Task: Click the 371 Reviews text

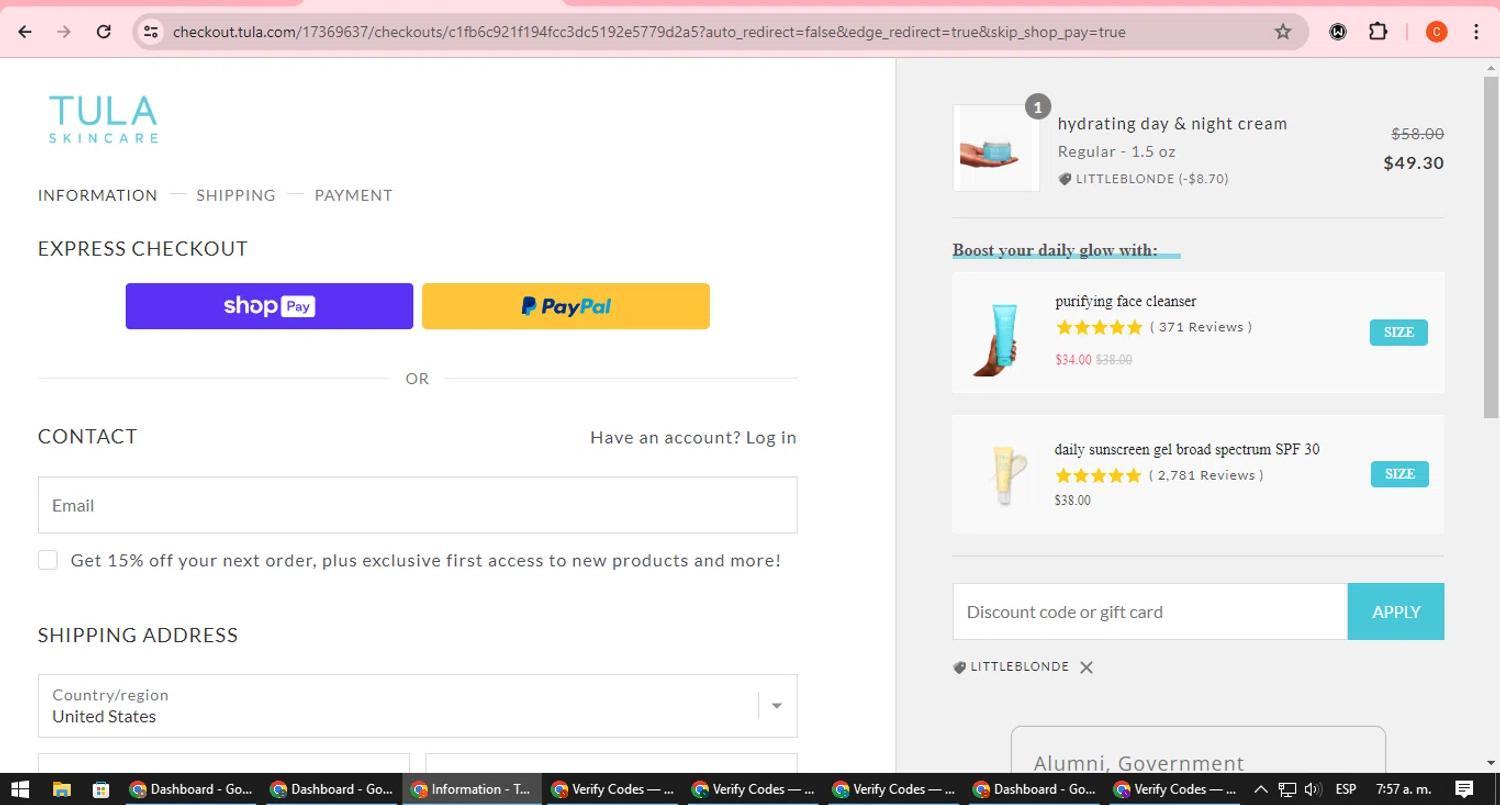Action: pyautogui.click(x=1201, y=327)
